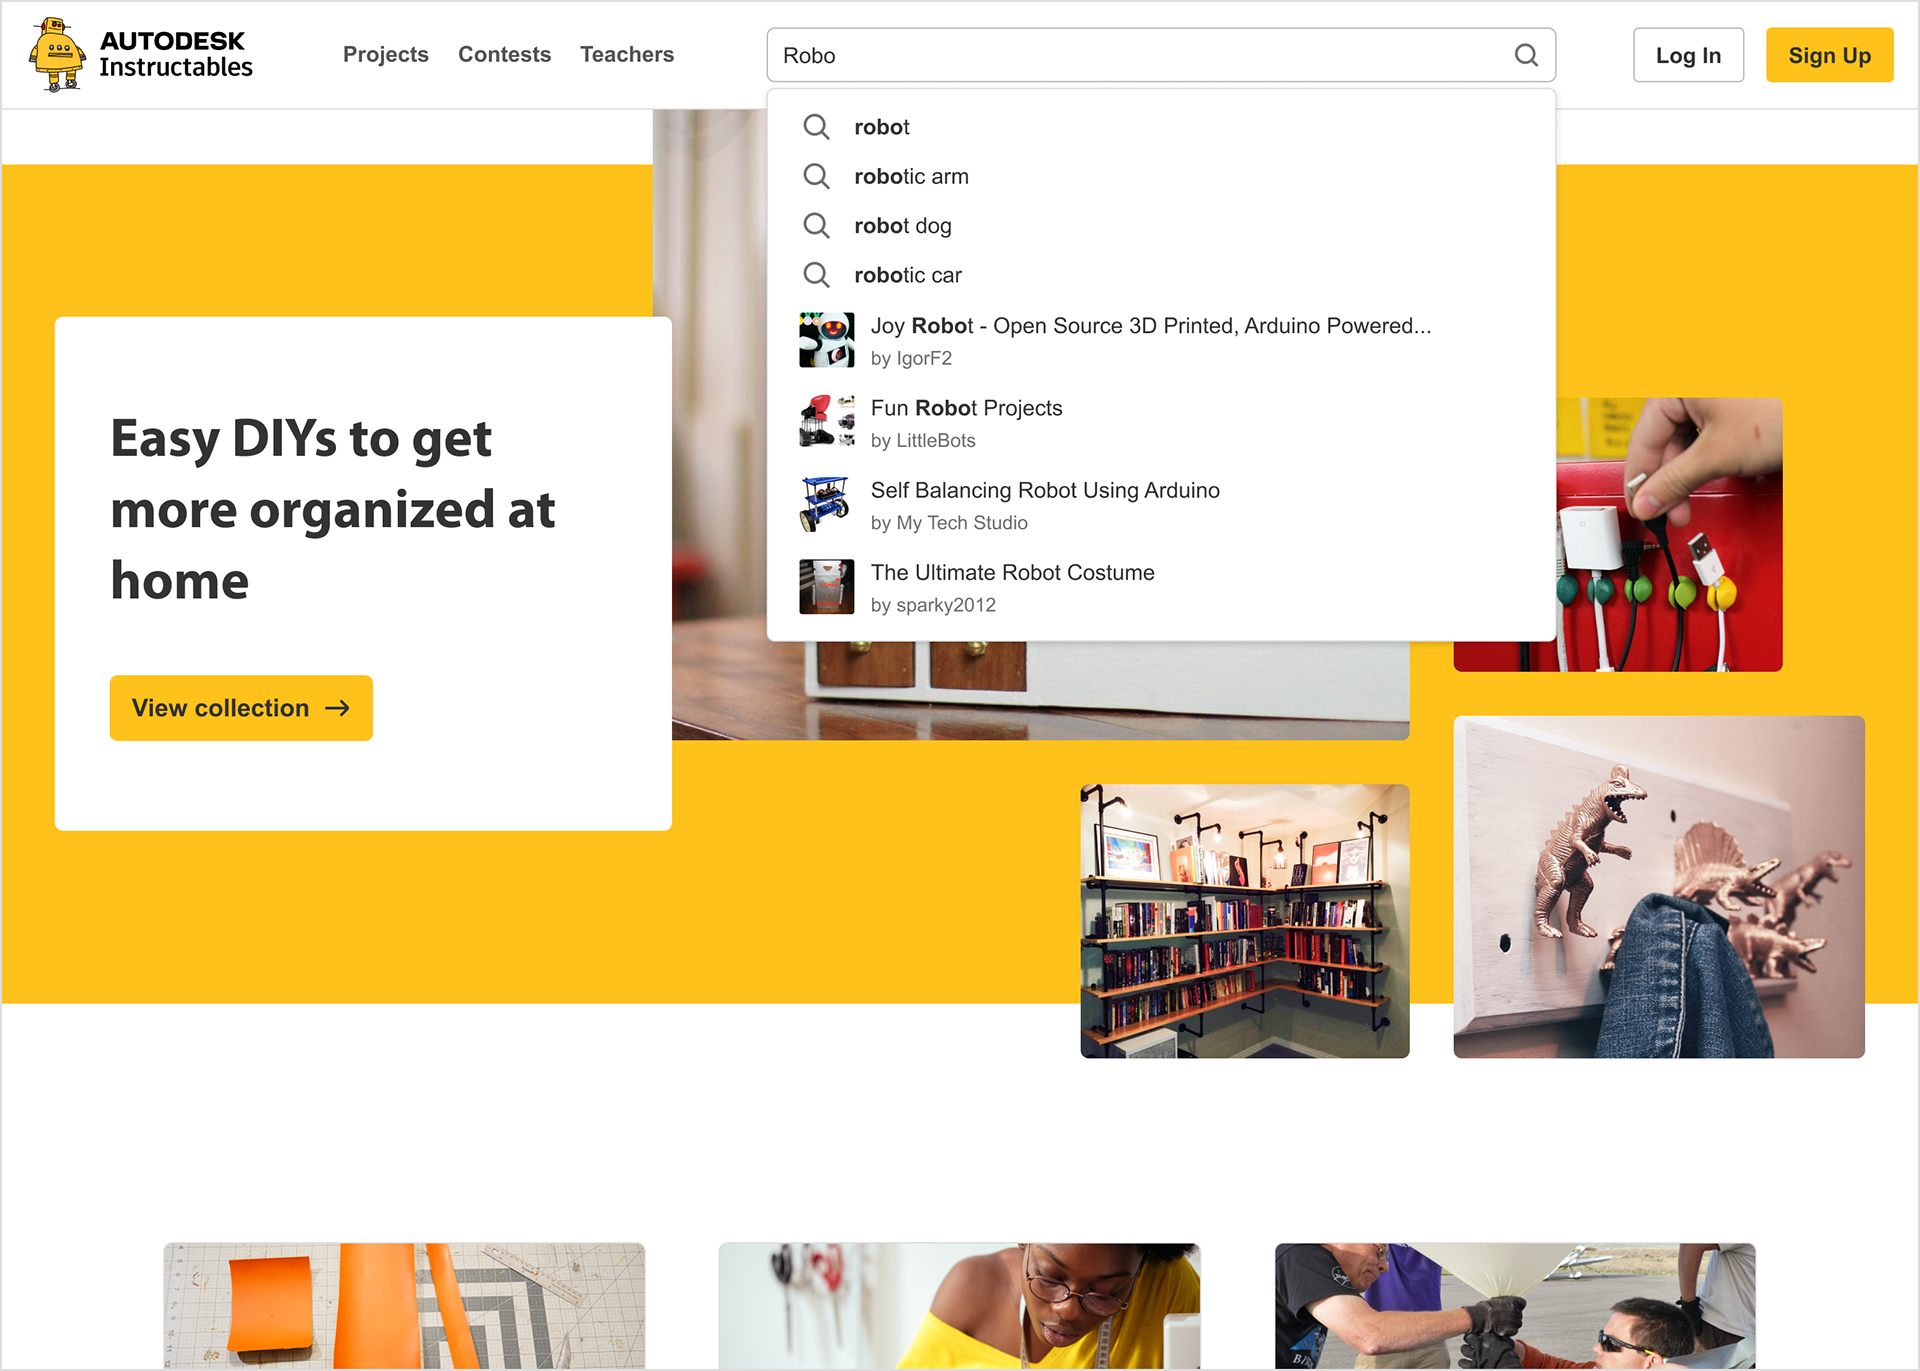Open the Joy Robot project thumbnail
The height and width of the screenshot is (1371, 1920).
click(826, 340)
